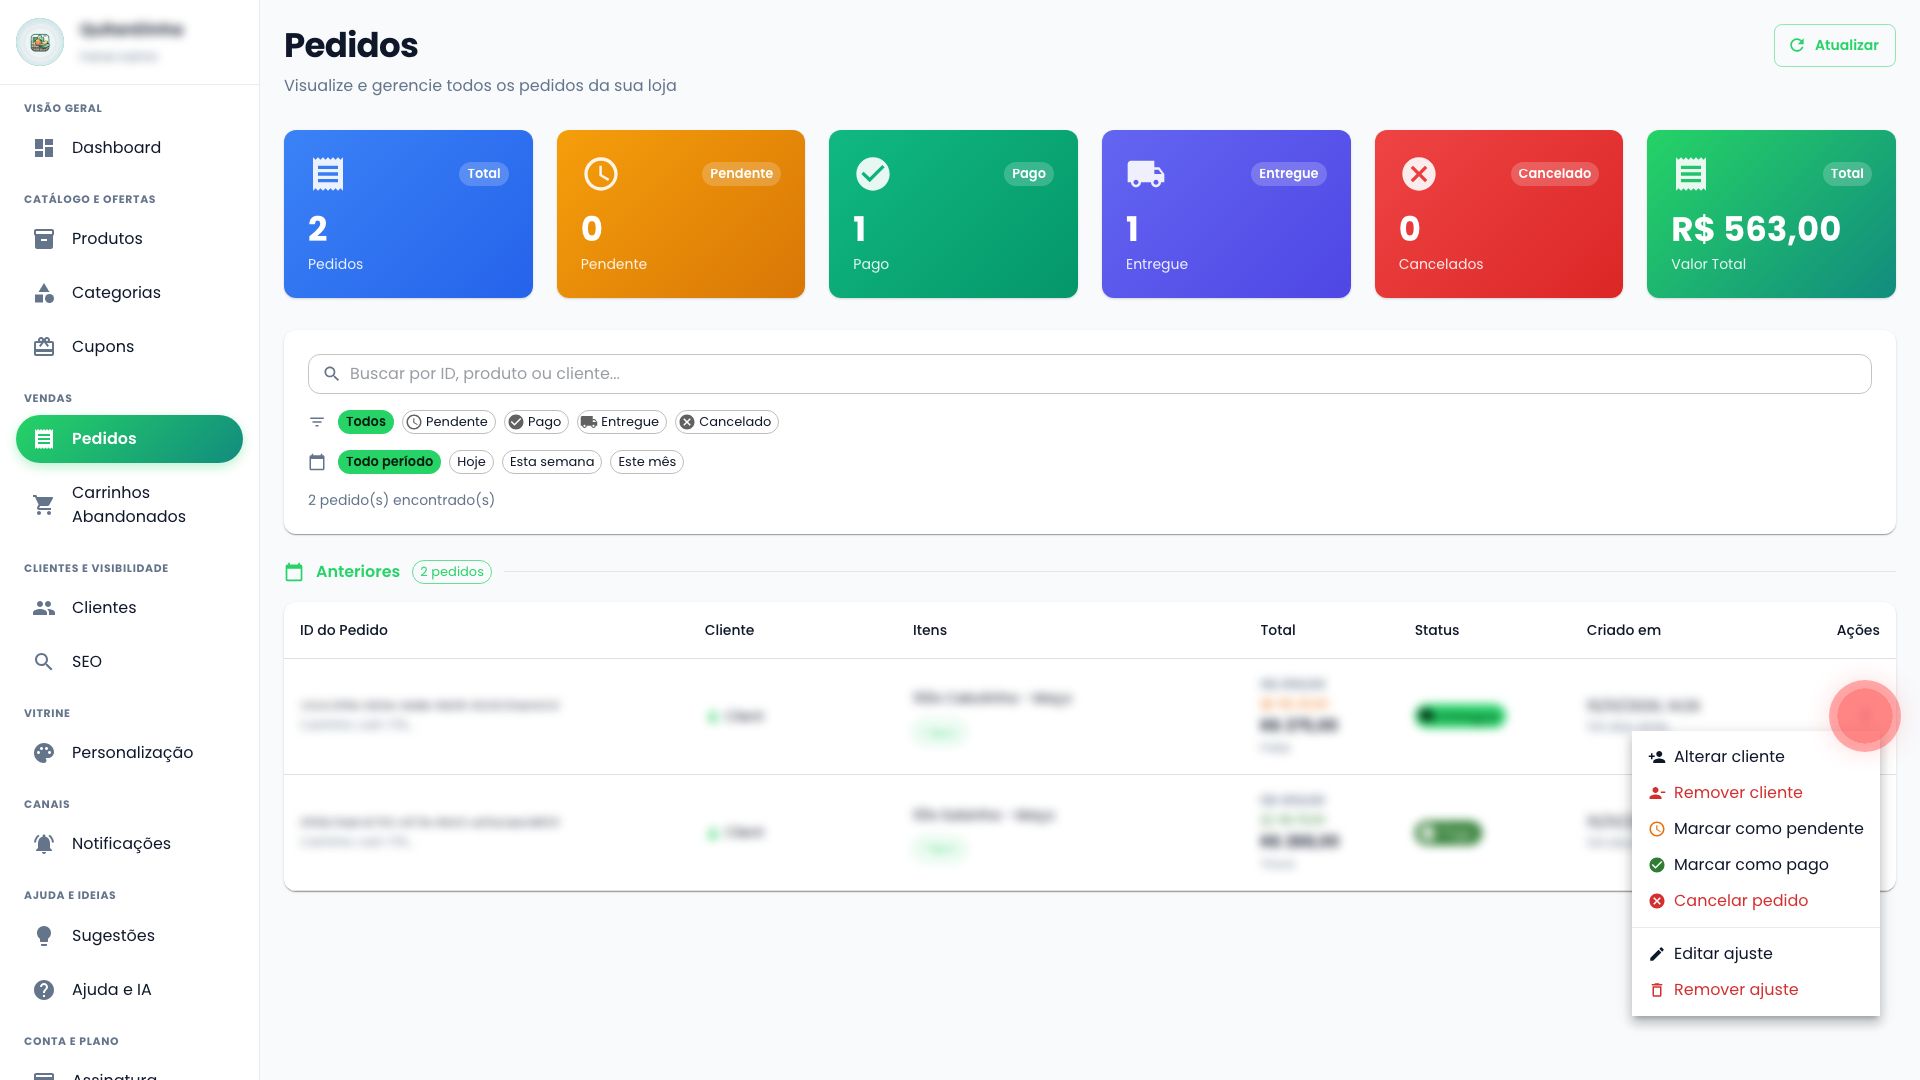Click the R$ 563,00 Valor Total card
1920x1080 pixels.
1771,214
